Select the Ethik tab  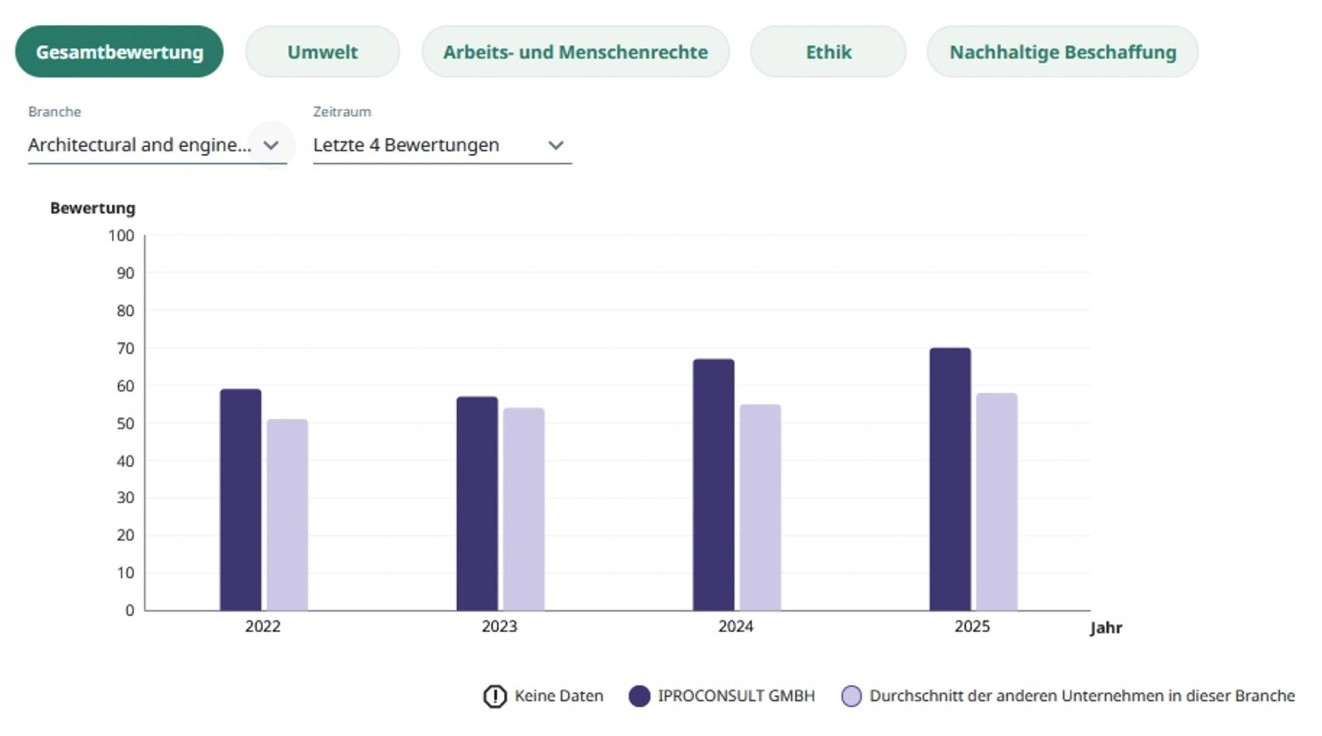[x=828, y=51]
